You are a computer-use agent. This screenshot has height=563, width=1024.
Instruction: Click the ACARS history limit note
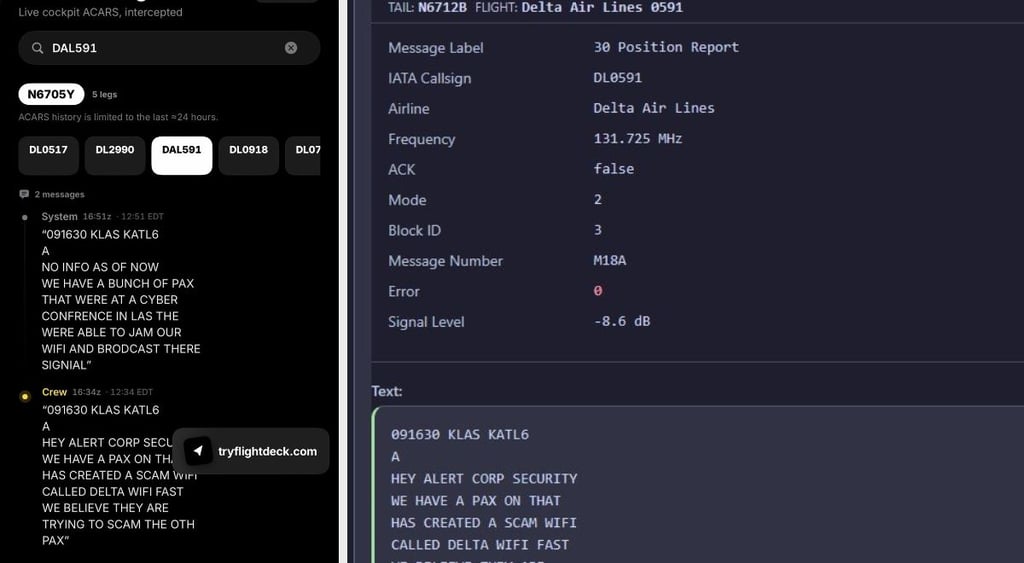118,117
